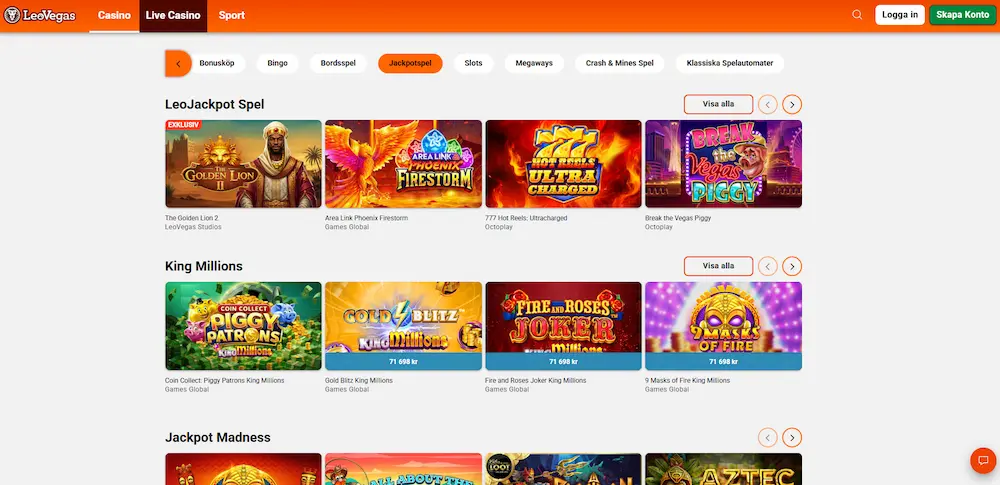Select the Slots category
This screenshot has height=485, width=1000.
[473, 63]
